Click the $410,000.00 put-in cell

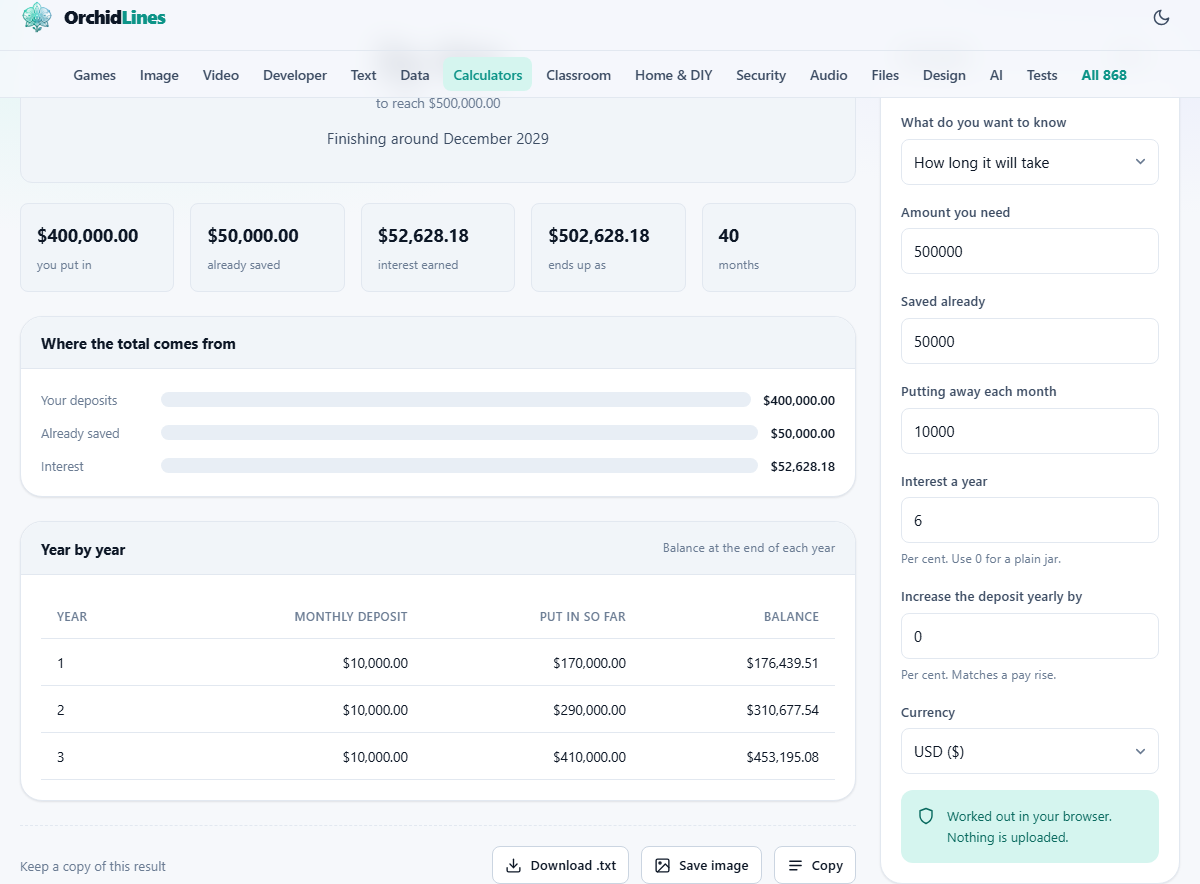[x=589, y=757]
